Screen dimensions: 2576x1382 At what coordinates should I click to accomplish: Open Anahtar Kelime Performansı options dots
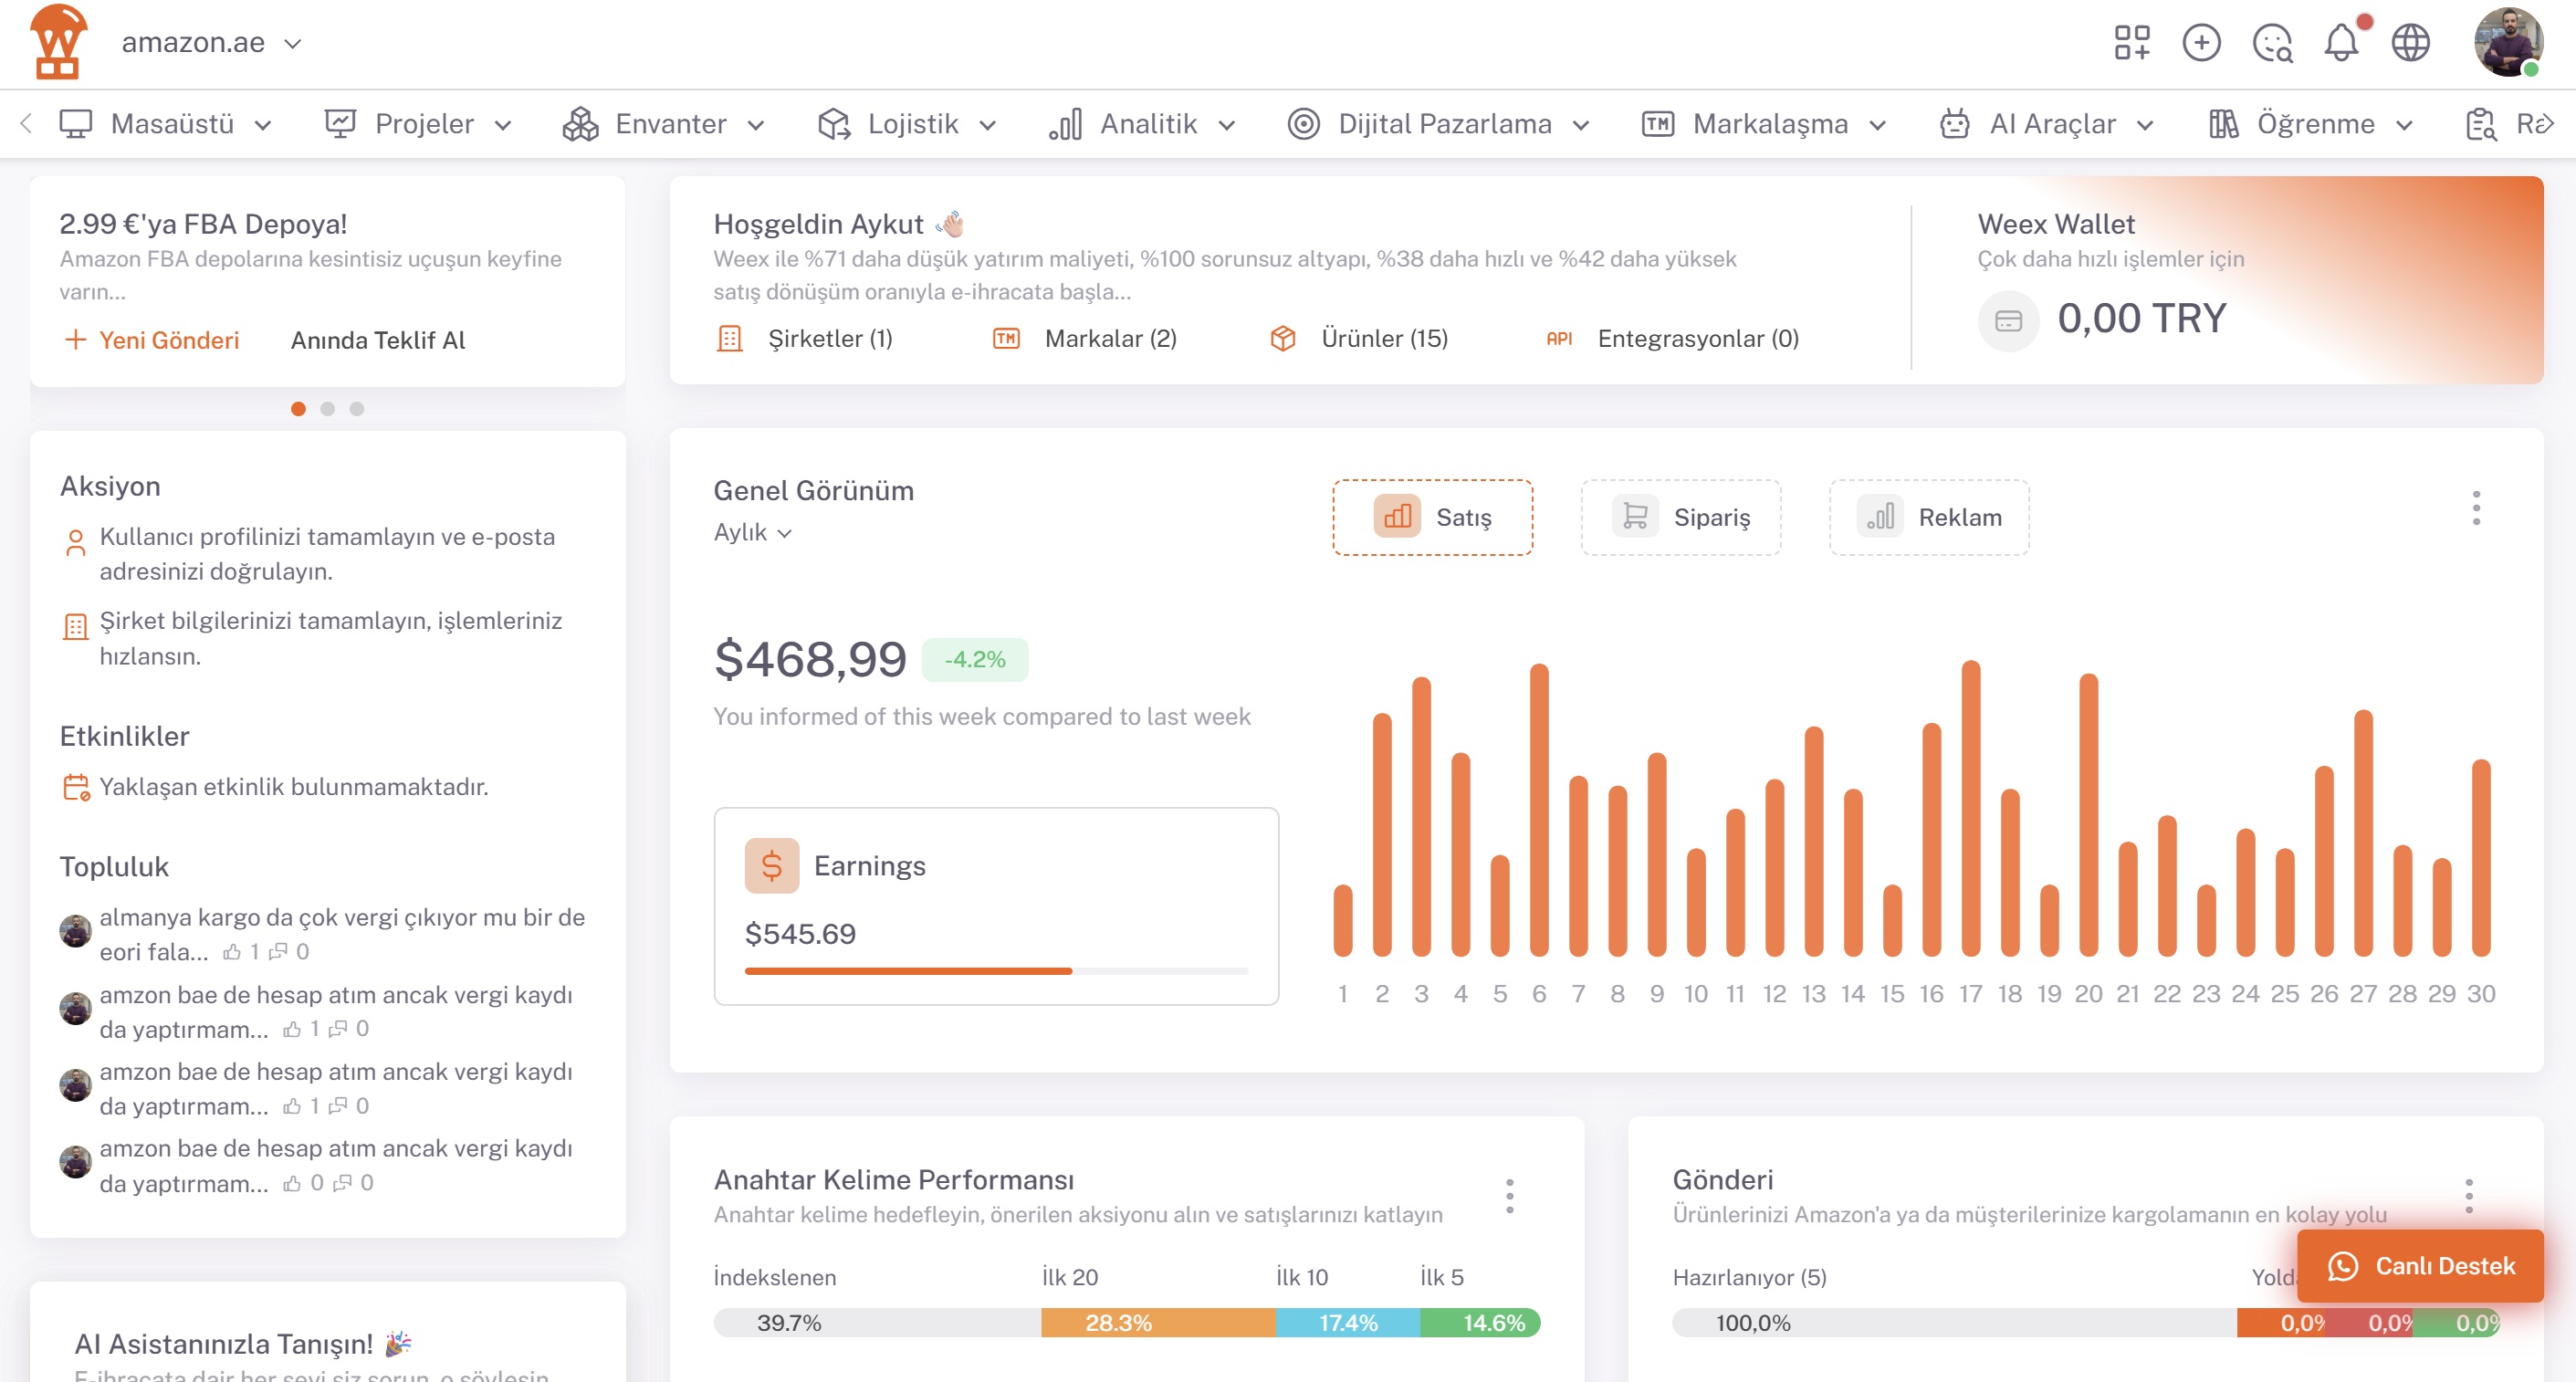coord(1509,1196)
